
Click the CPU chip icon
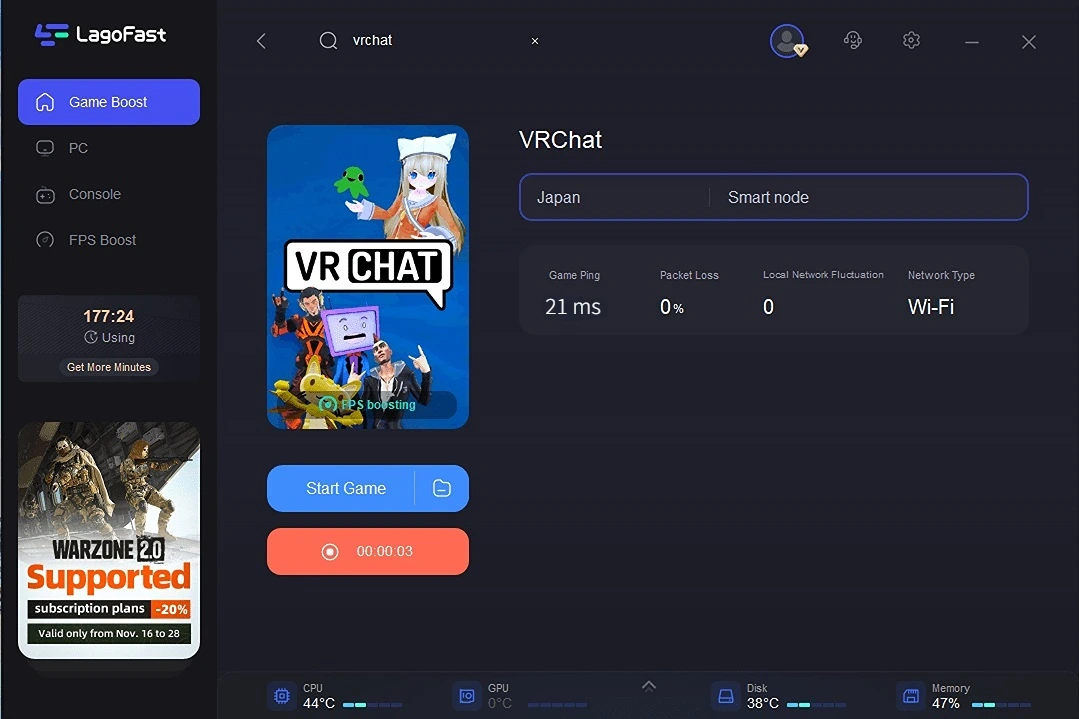point(281,696)
